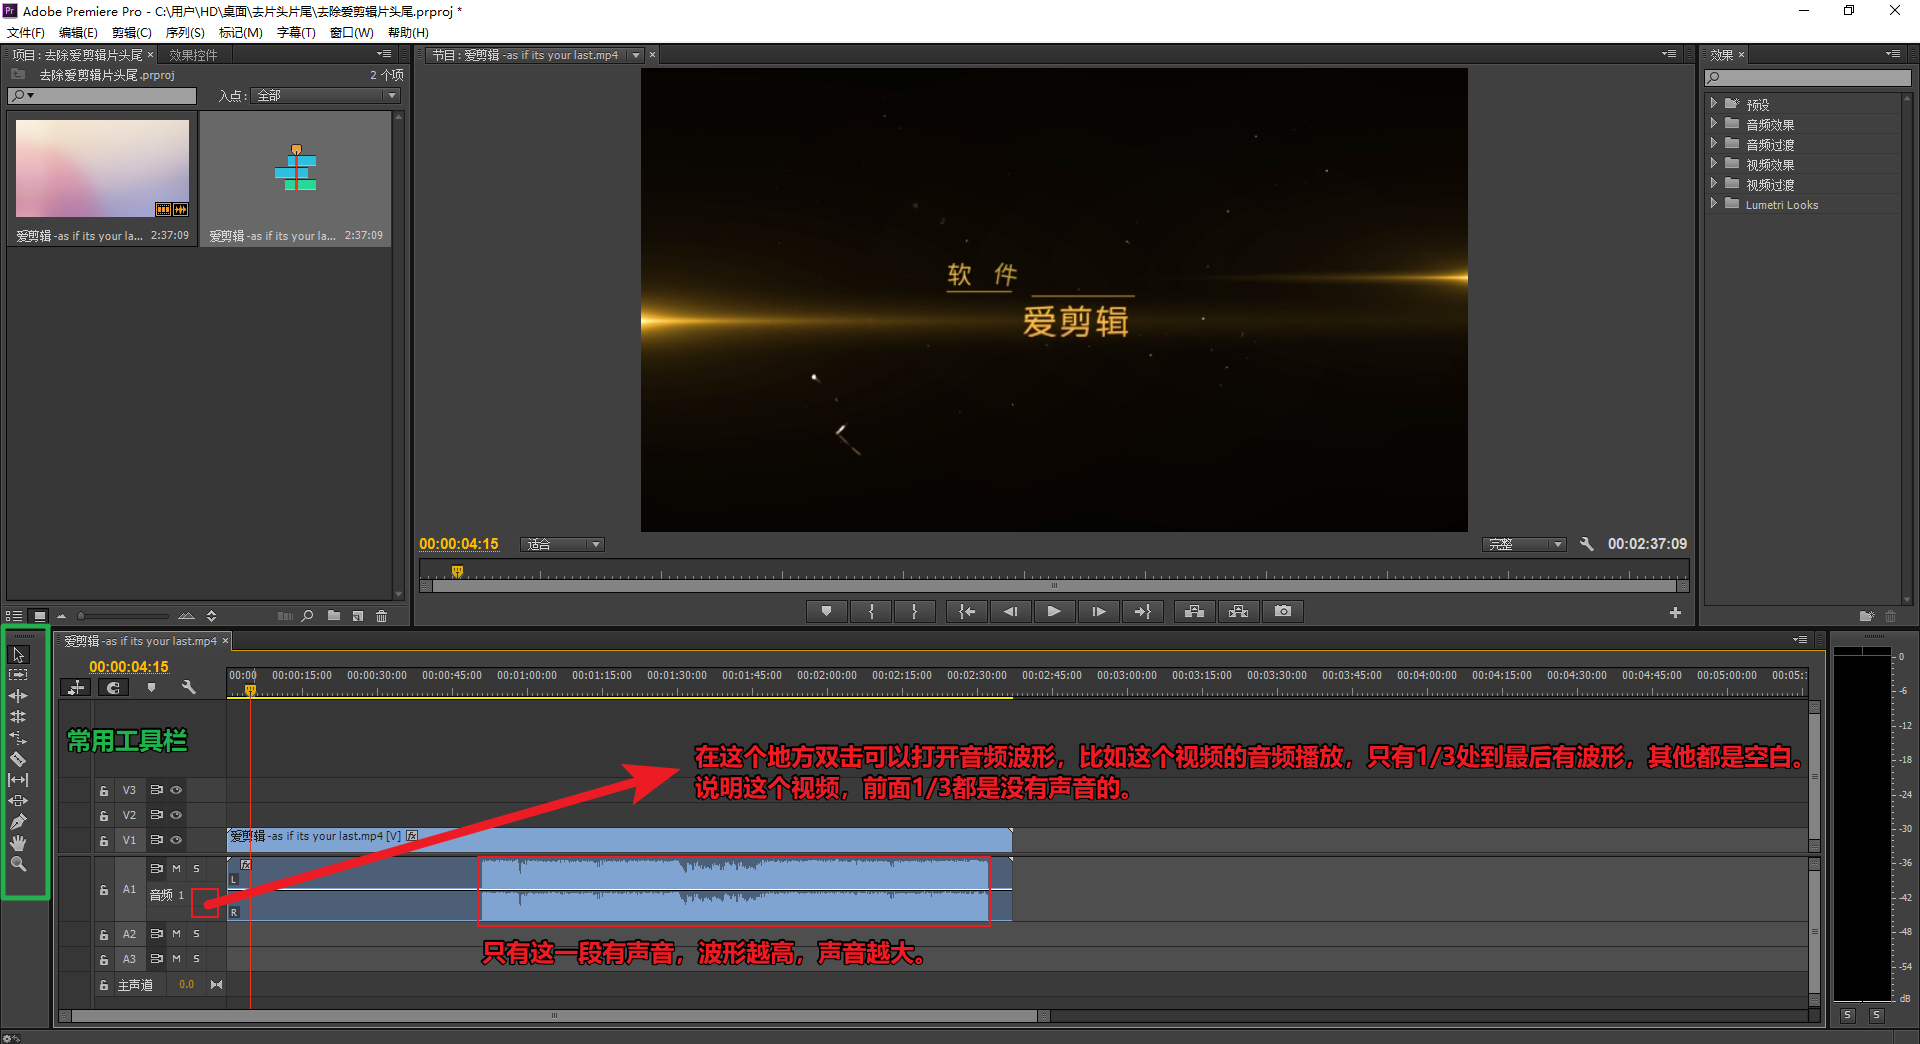Jump to the Out point
Screen dimensions: 1920x1044
pos(1142,611)
